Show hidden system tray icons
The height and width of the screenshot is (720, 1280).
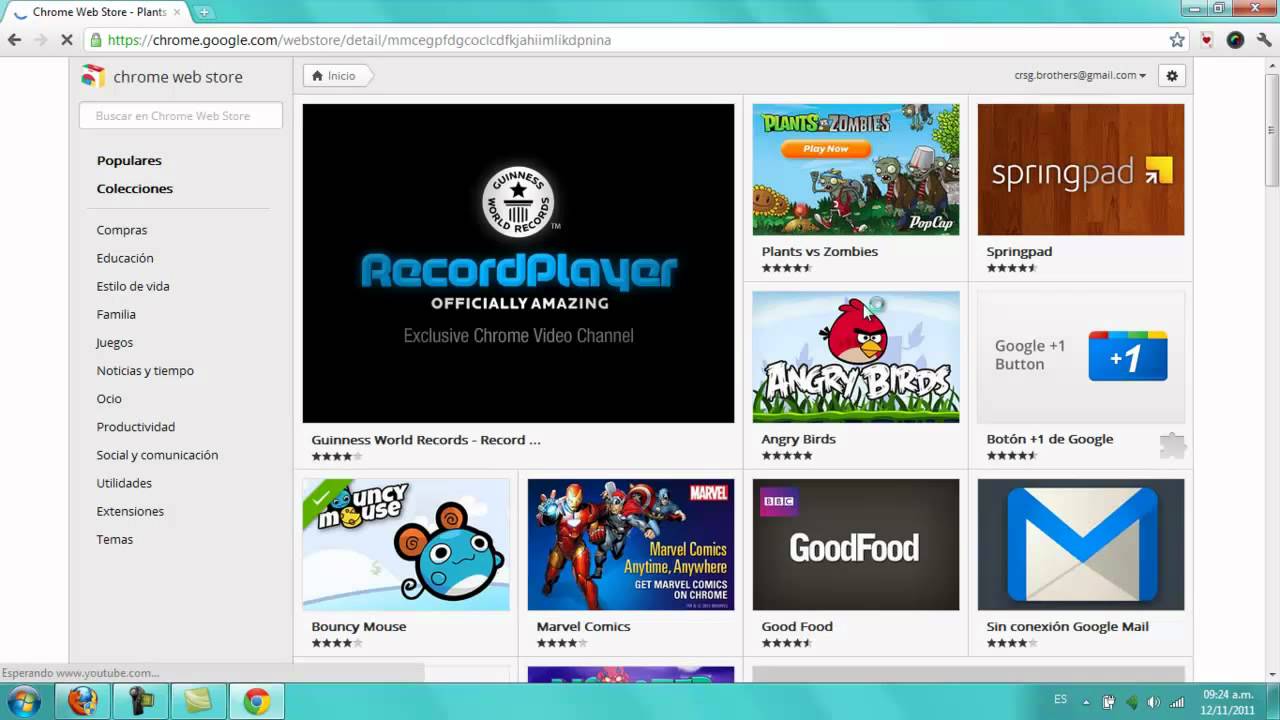tap(1086, 702)
